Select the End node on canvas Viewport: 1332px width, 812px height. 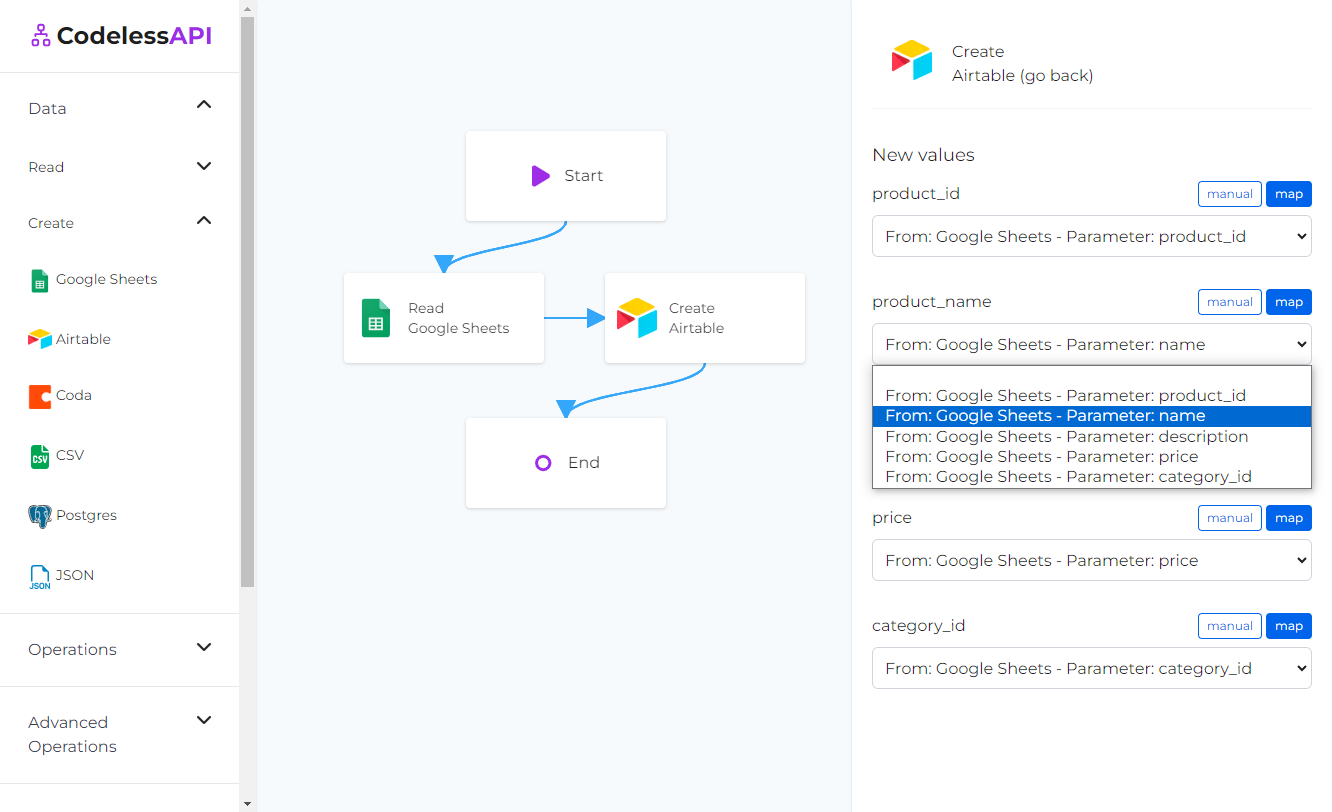(566, 463)
